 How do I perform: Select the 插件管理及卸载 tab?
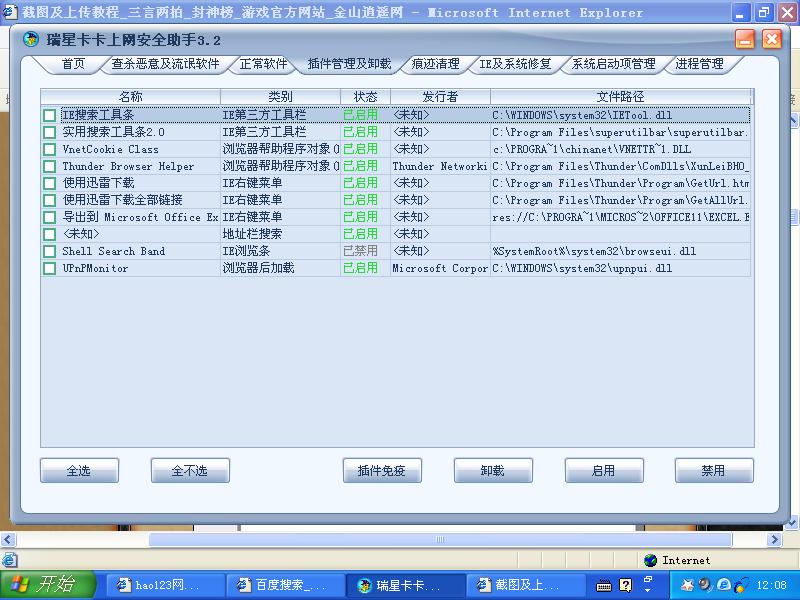coord(349,64)
